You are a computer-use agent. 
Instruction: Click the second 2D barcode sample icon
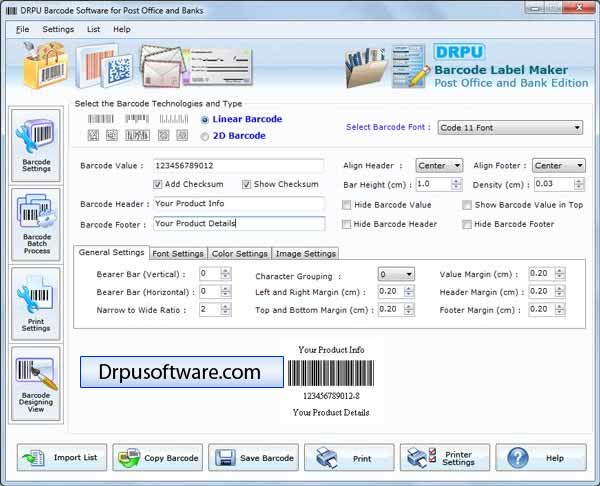pos(112,135)
